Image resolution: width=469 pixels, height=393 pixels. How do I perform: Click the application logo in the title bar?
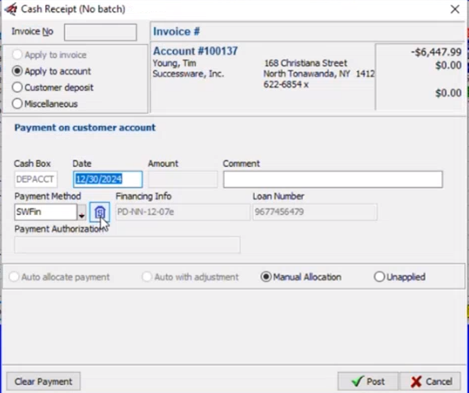[10, 9]
